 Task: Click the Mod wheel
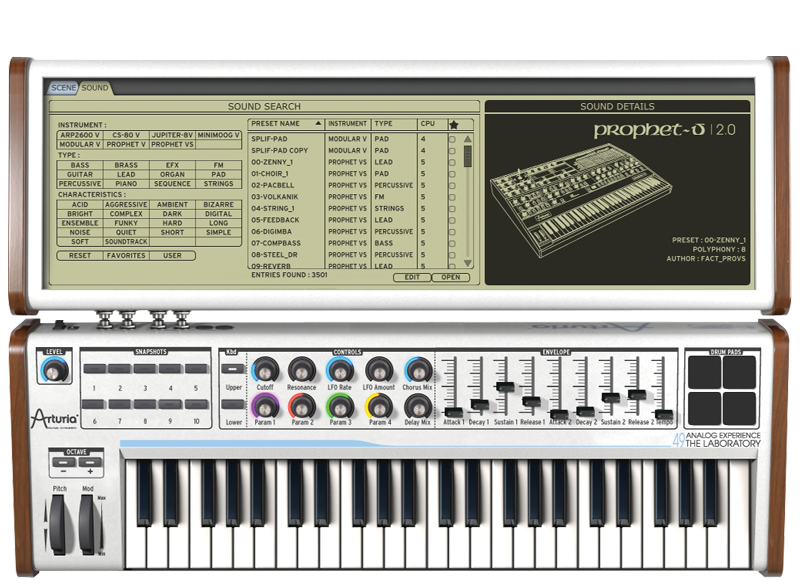pyautogui.click(x=86, y=524)
